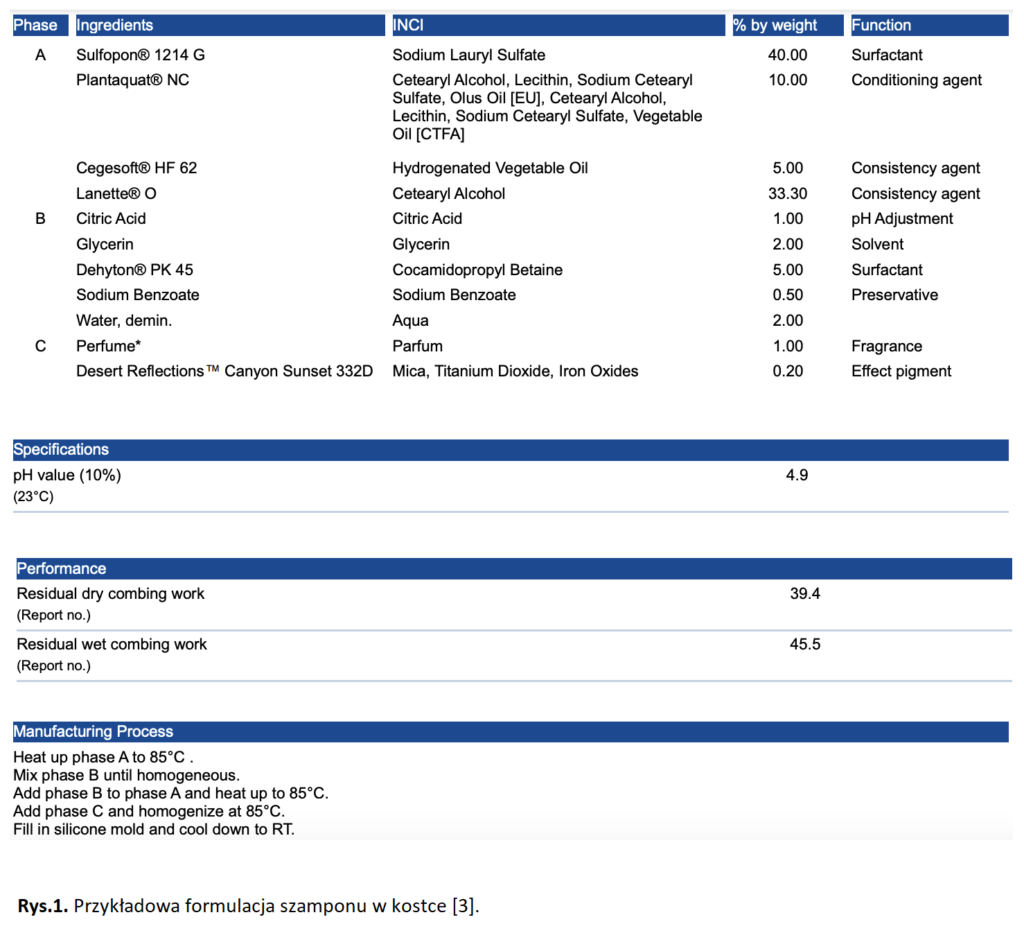Click the % by weight column header

[775, 25]
